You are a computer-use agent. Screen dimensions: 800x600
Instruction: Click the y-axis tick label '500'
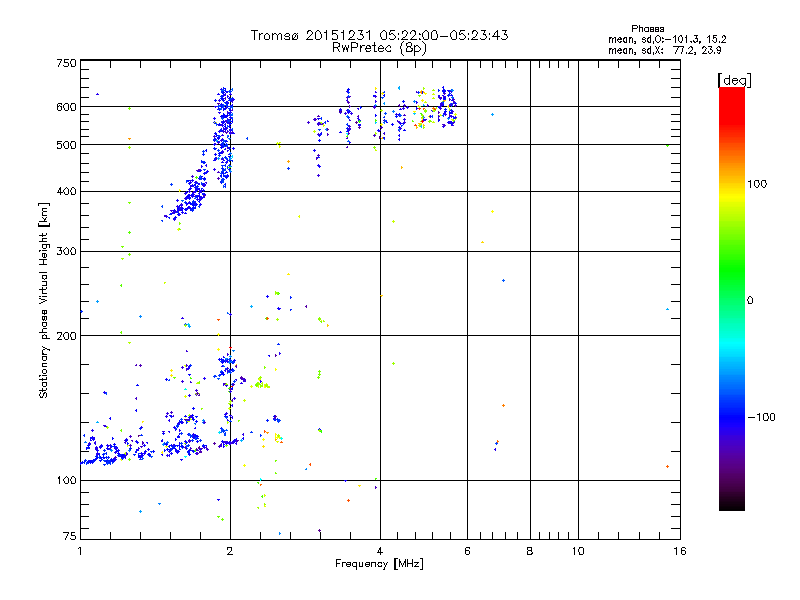coord(66,145)
